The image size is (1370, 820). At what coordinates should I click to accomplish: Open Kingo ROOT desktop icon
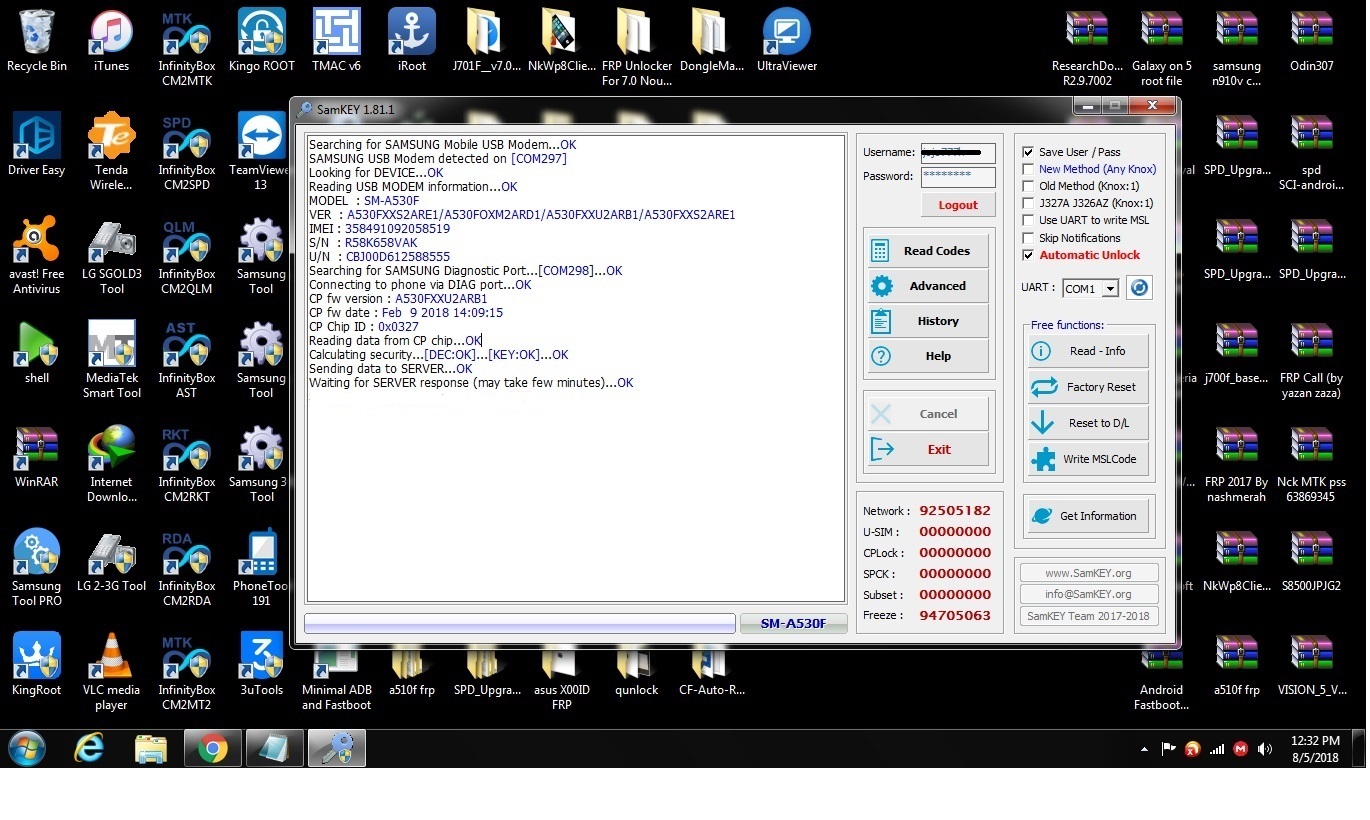(x=262, y=42)
